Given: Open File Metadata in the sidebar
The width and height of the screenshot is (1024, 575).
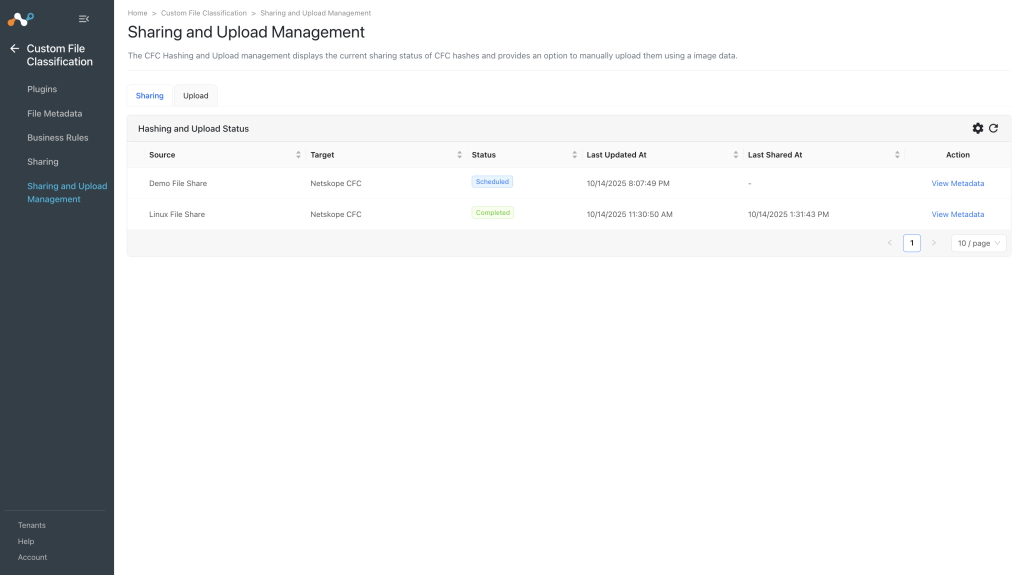Looking at the screenshot, I should tap(54, 114).
